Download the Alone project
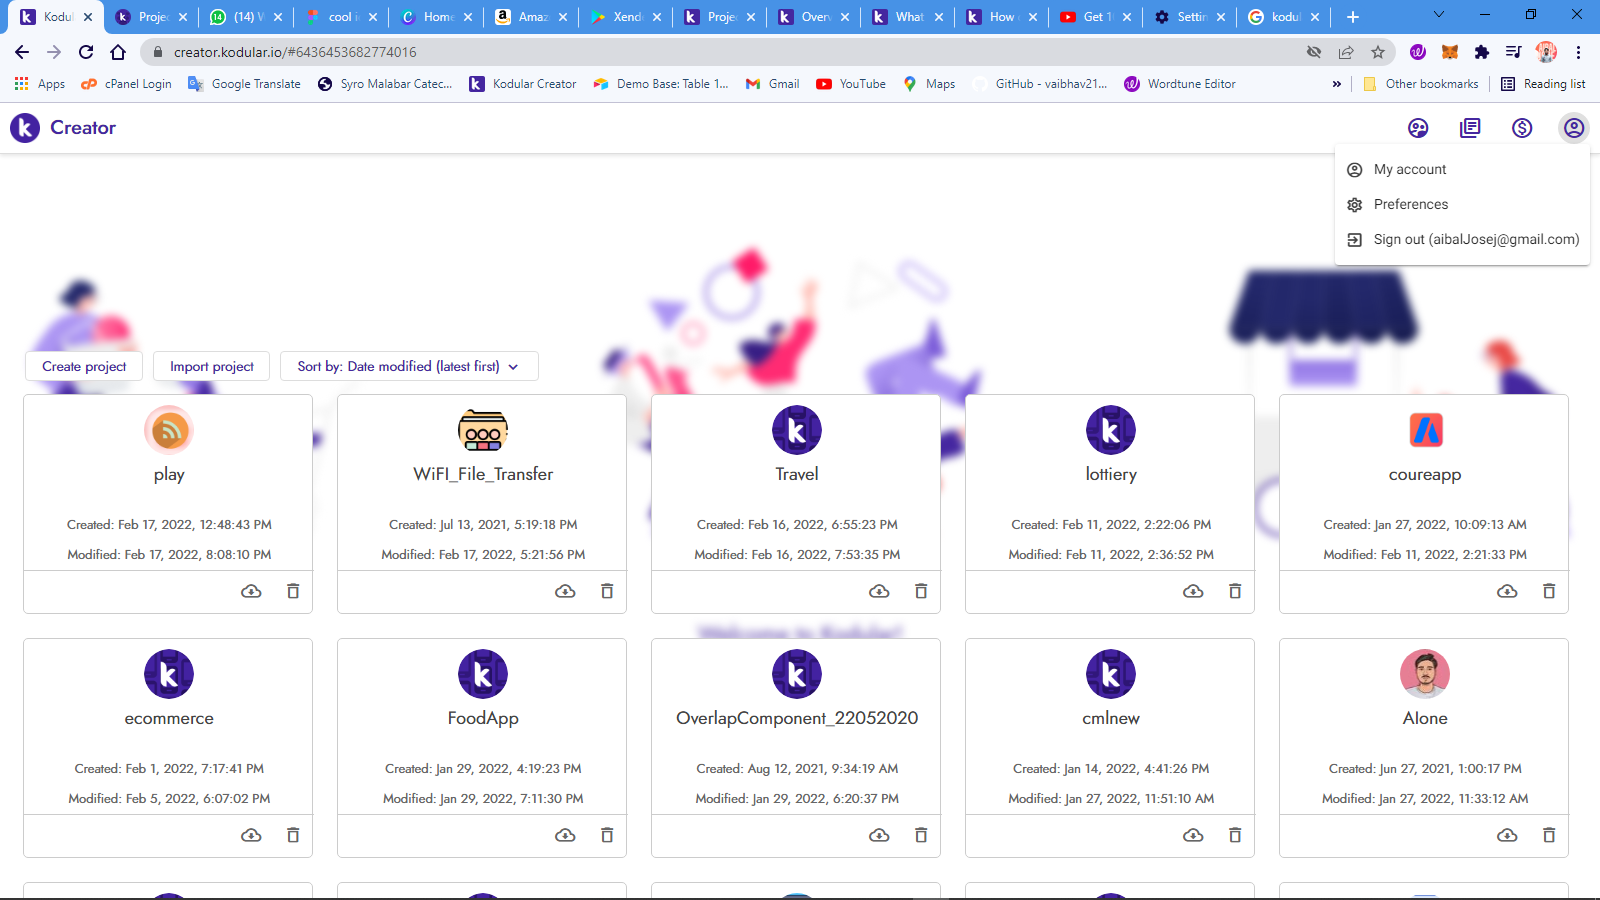Viewport: 1600px width, 900px height. click(1507, 835)
